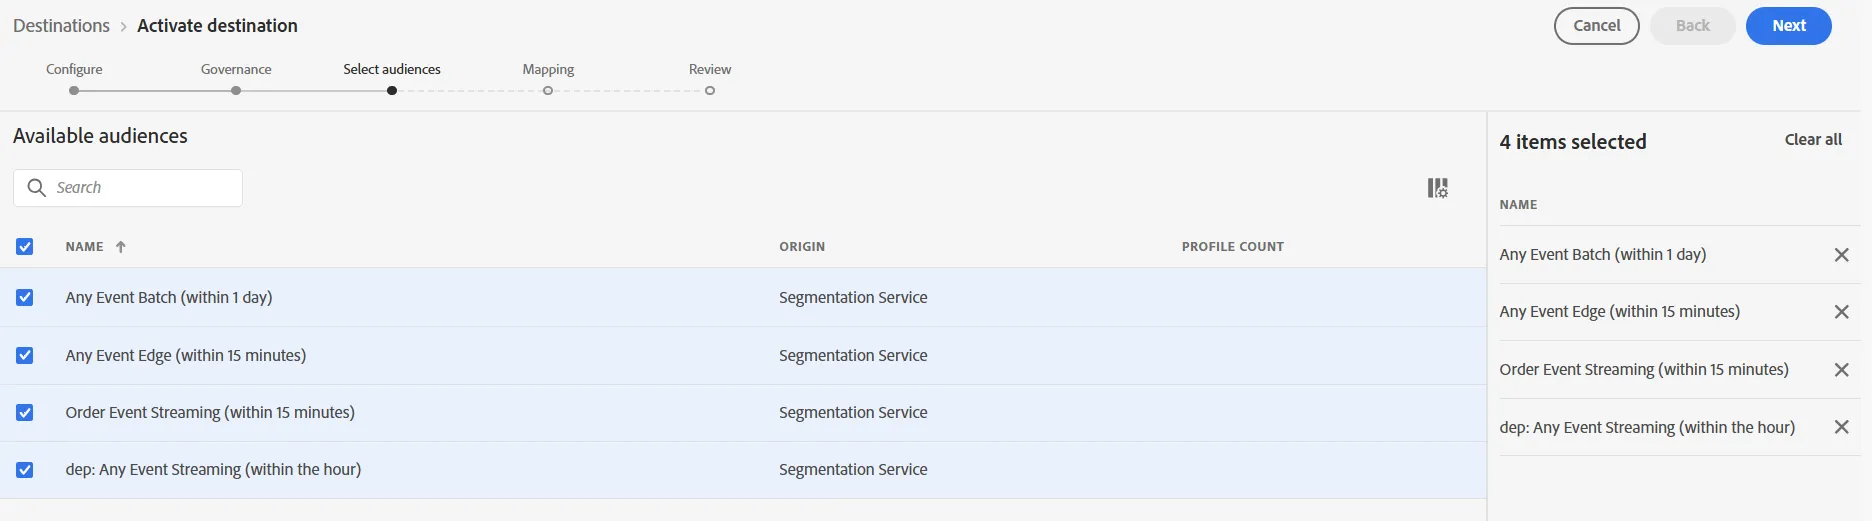The image size is (1872, 521).
Task: Click Clear all selected items
Action: click(1813, 140)
